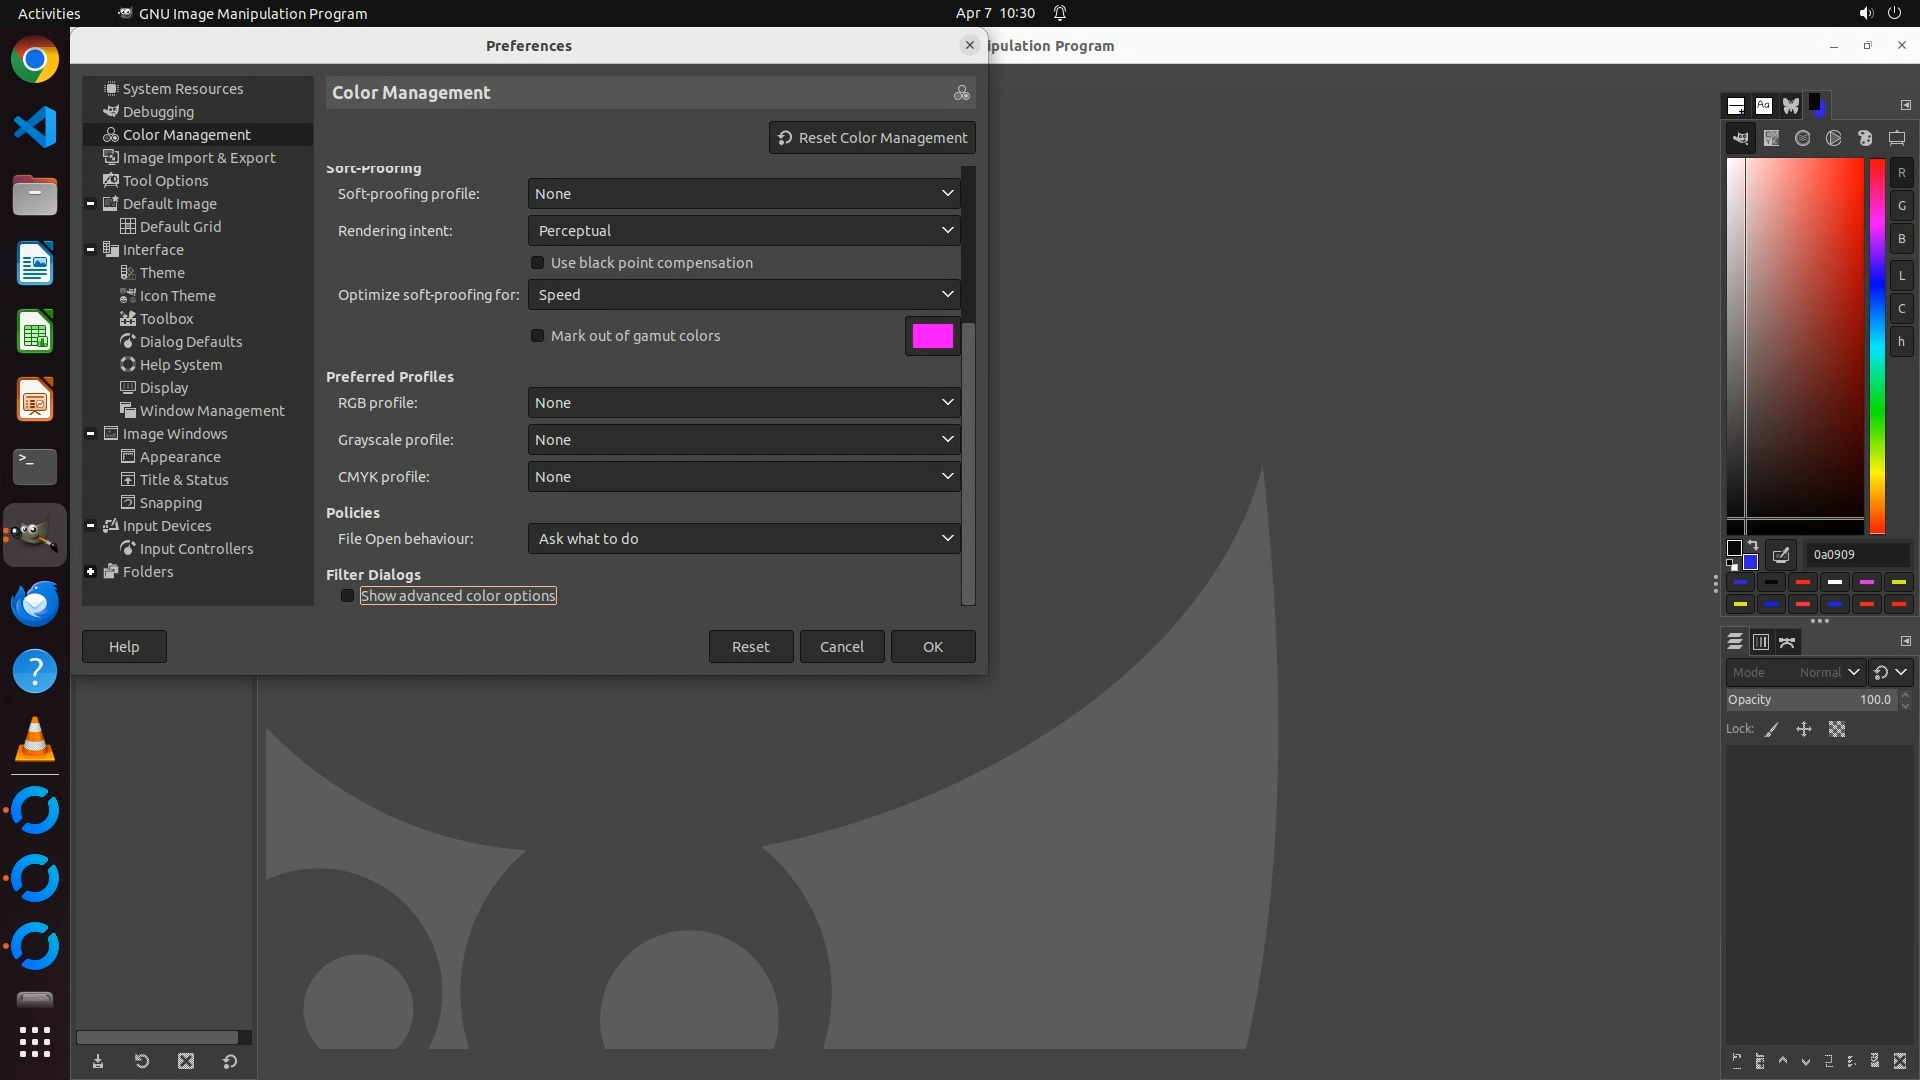Select Image Import & Export in sidebar

pyautogui.click(x=198, y=158)
